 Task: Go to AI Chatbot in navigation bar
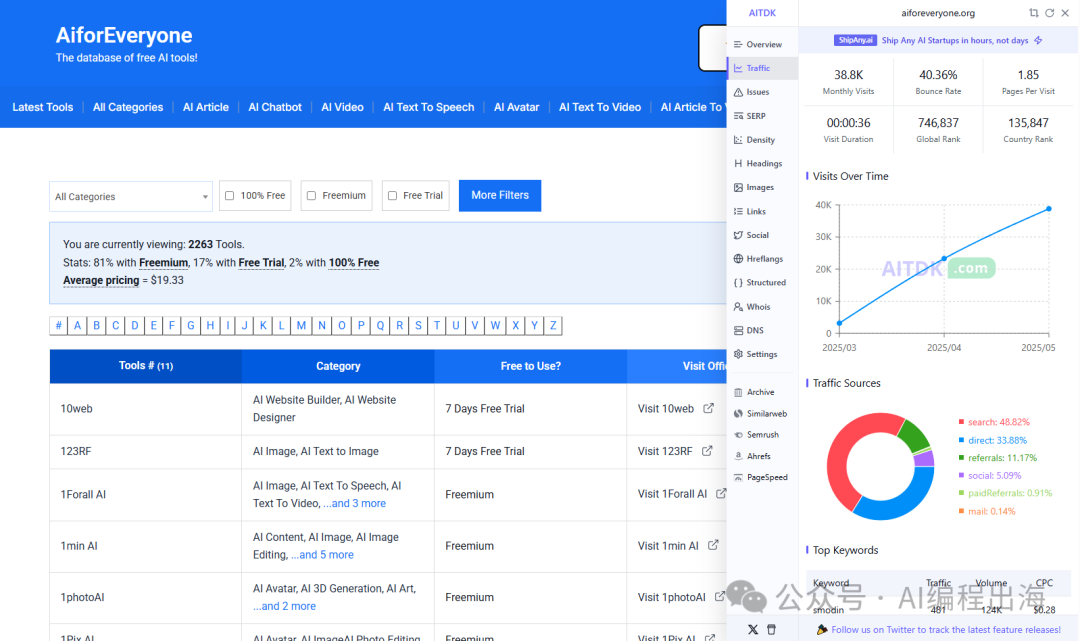pyautogui.click(x=275, y=107)
